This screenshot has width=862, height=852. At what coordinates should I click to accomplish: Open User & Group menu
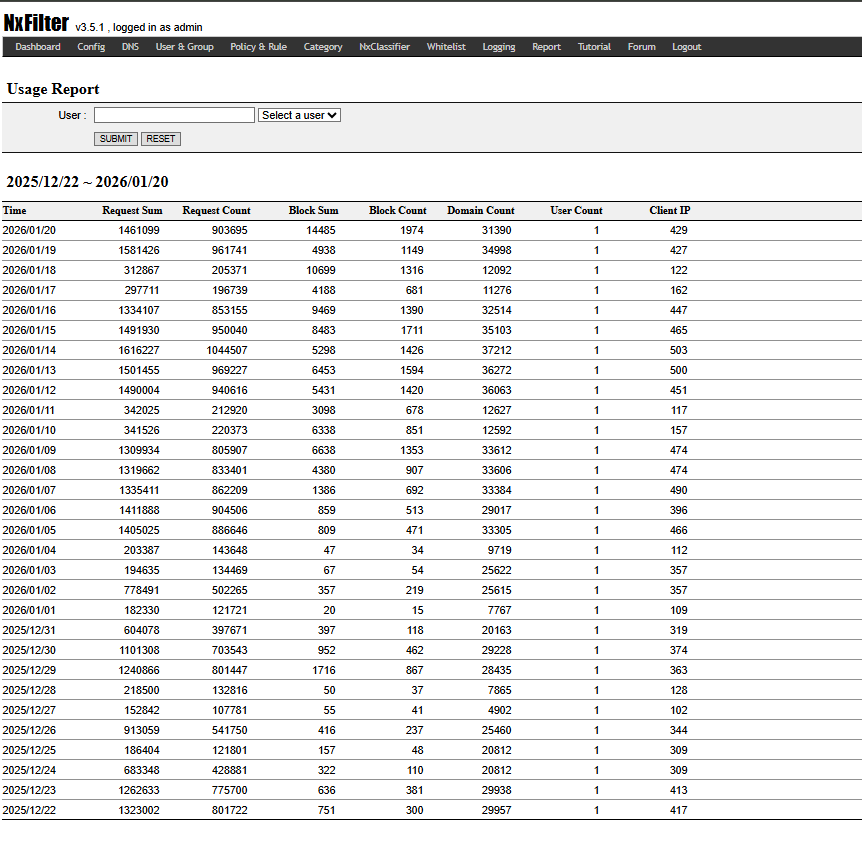pos(184,47)
